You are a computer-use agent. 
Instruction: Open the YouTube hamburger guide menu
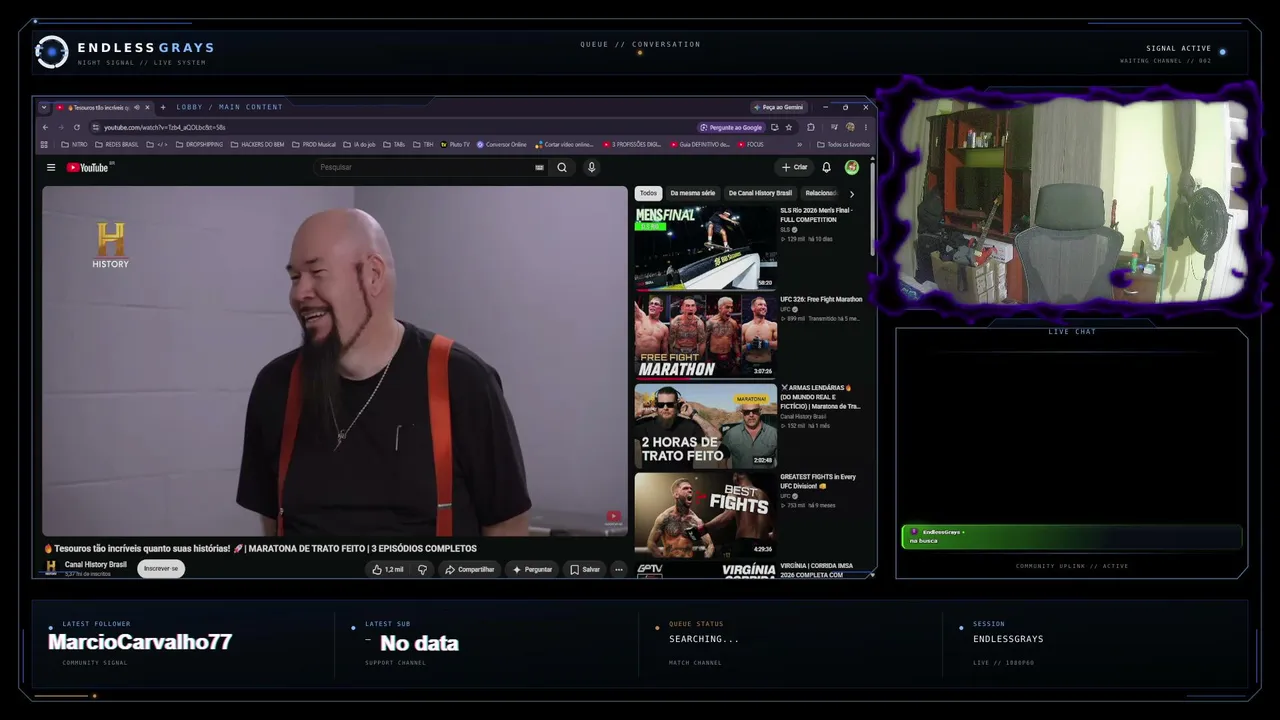[x=51, y=167]
